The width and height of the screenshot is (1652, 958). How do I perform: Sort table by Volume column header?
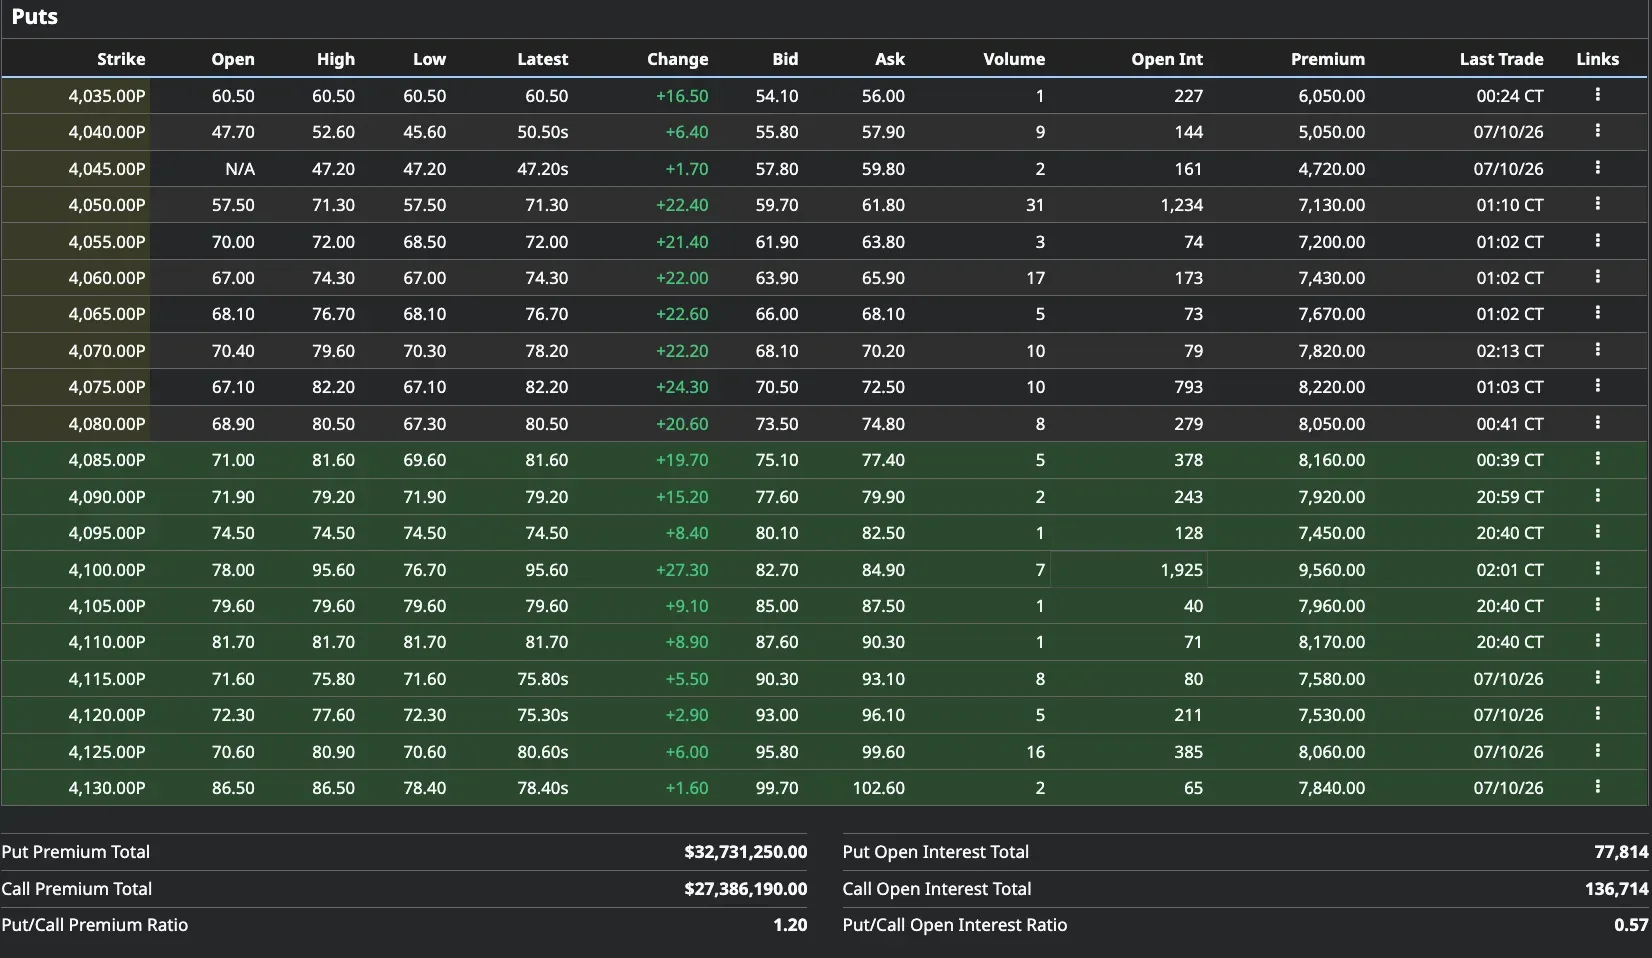tap(1014, 59)
